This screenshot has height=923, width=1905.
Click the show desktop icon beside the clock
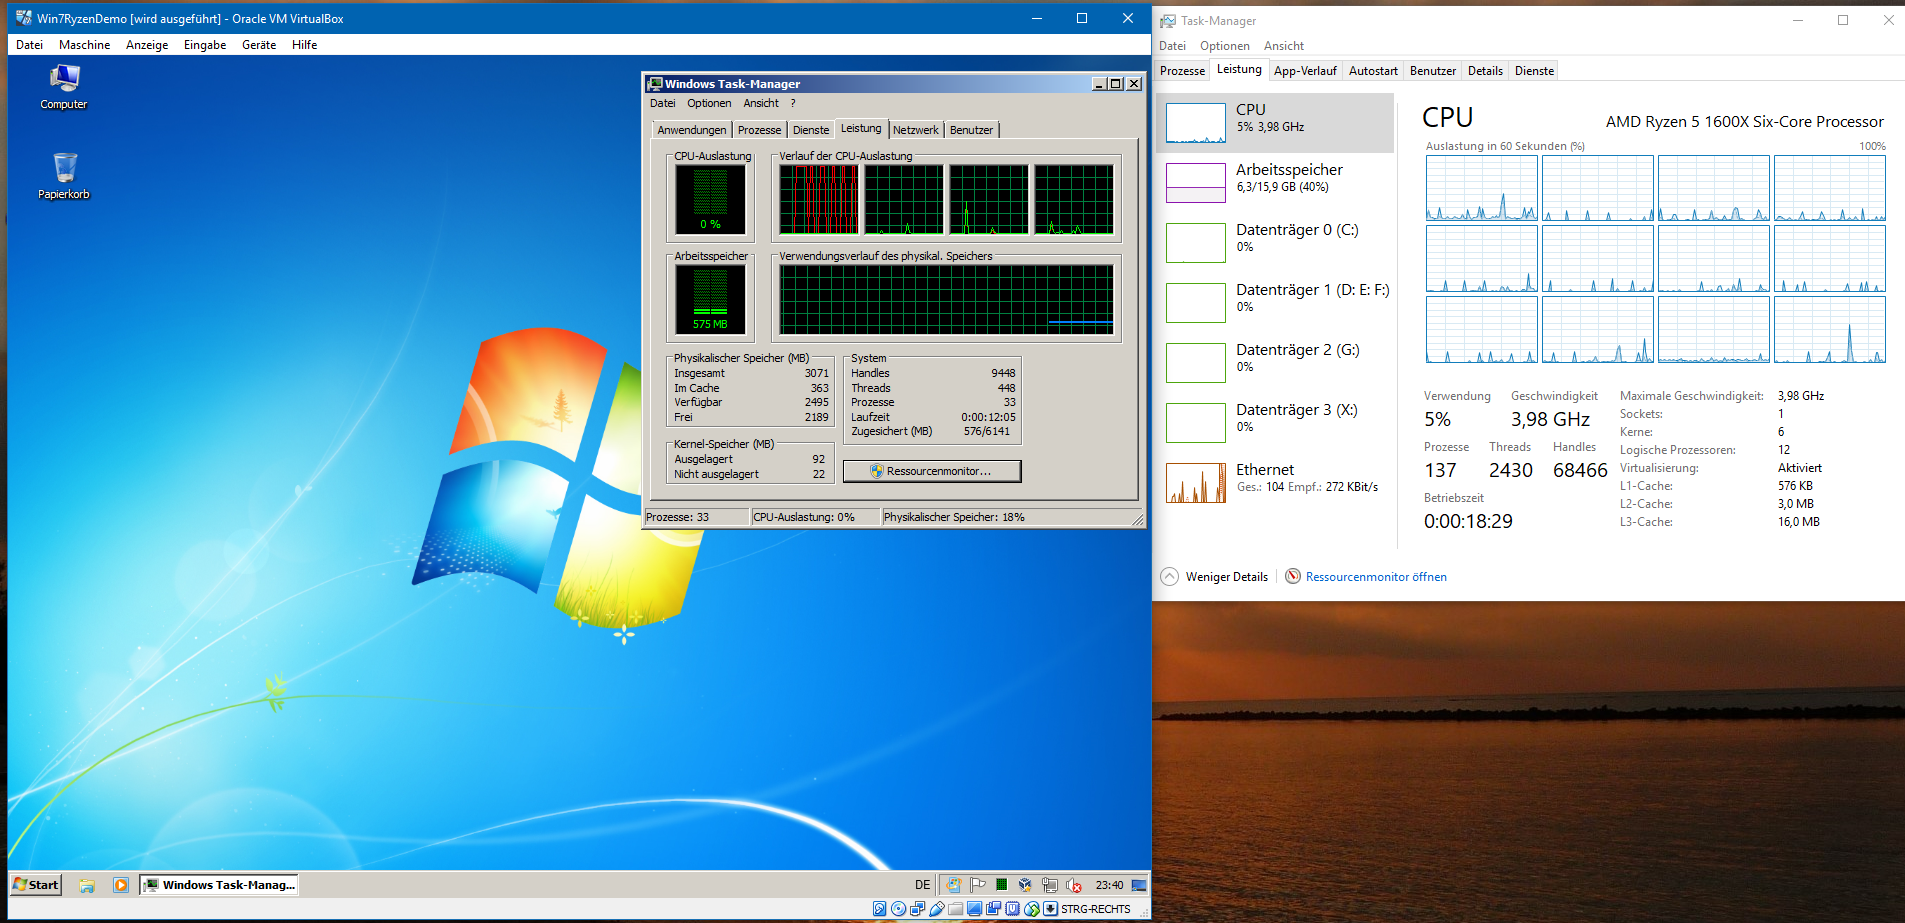1139,885
